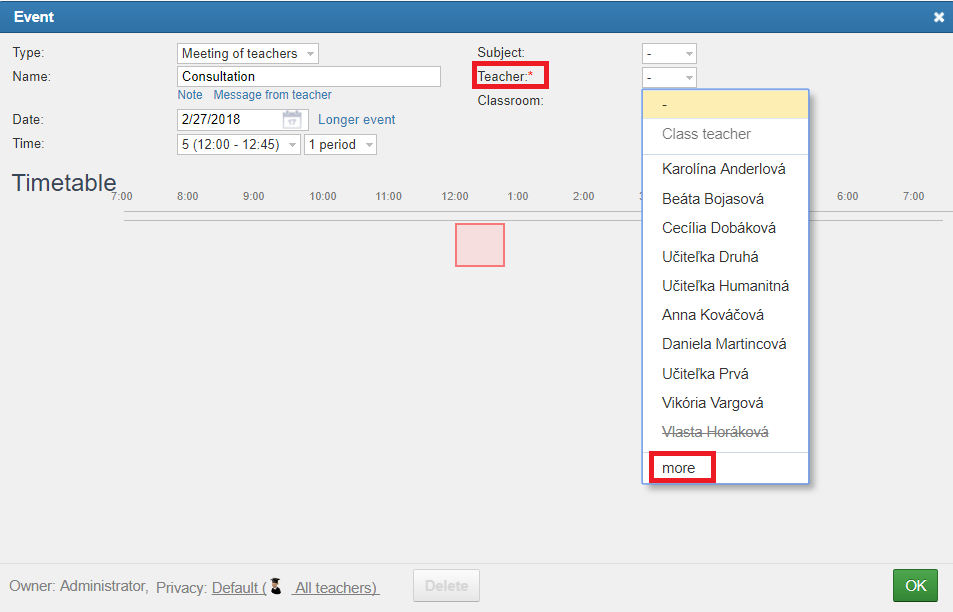Image resolution: width=953 pixels, height=612 pixels.
Task: Choose Vikória Vargová from teacher list
Action: [x=726, y=403]
